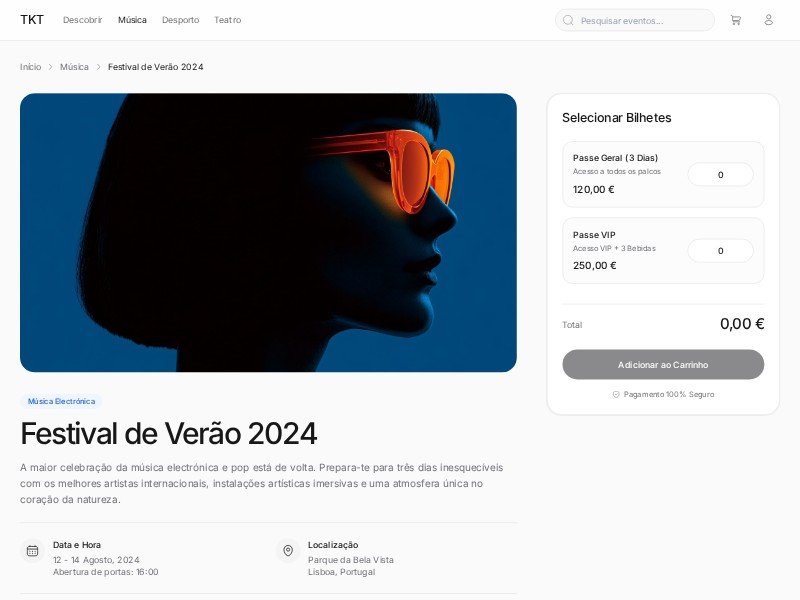Click the calendar icon beside Data e Hora
This screenshot has height=600, width=800.
tap(32, 551)
